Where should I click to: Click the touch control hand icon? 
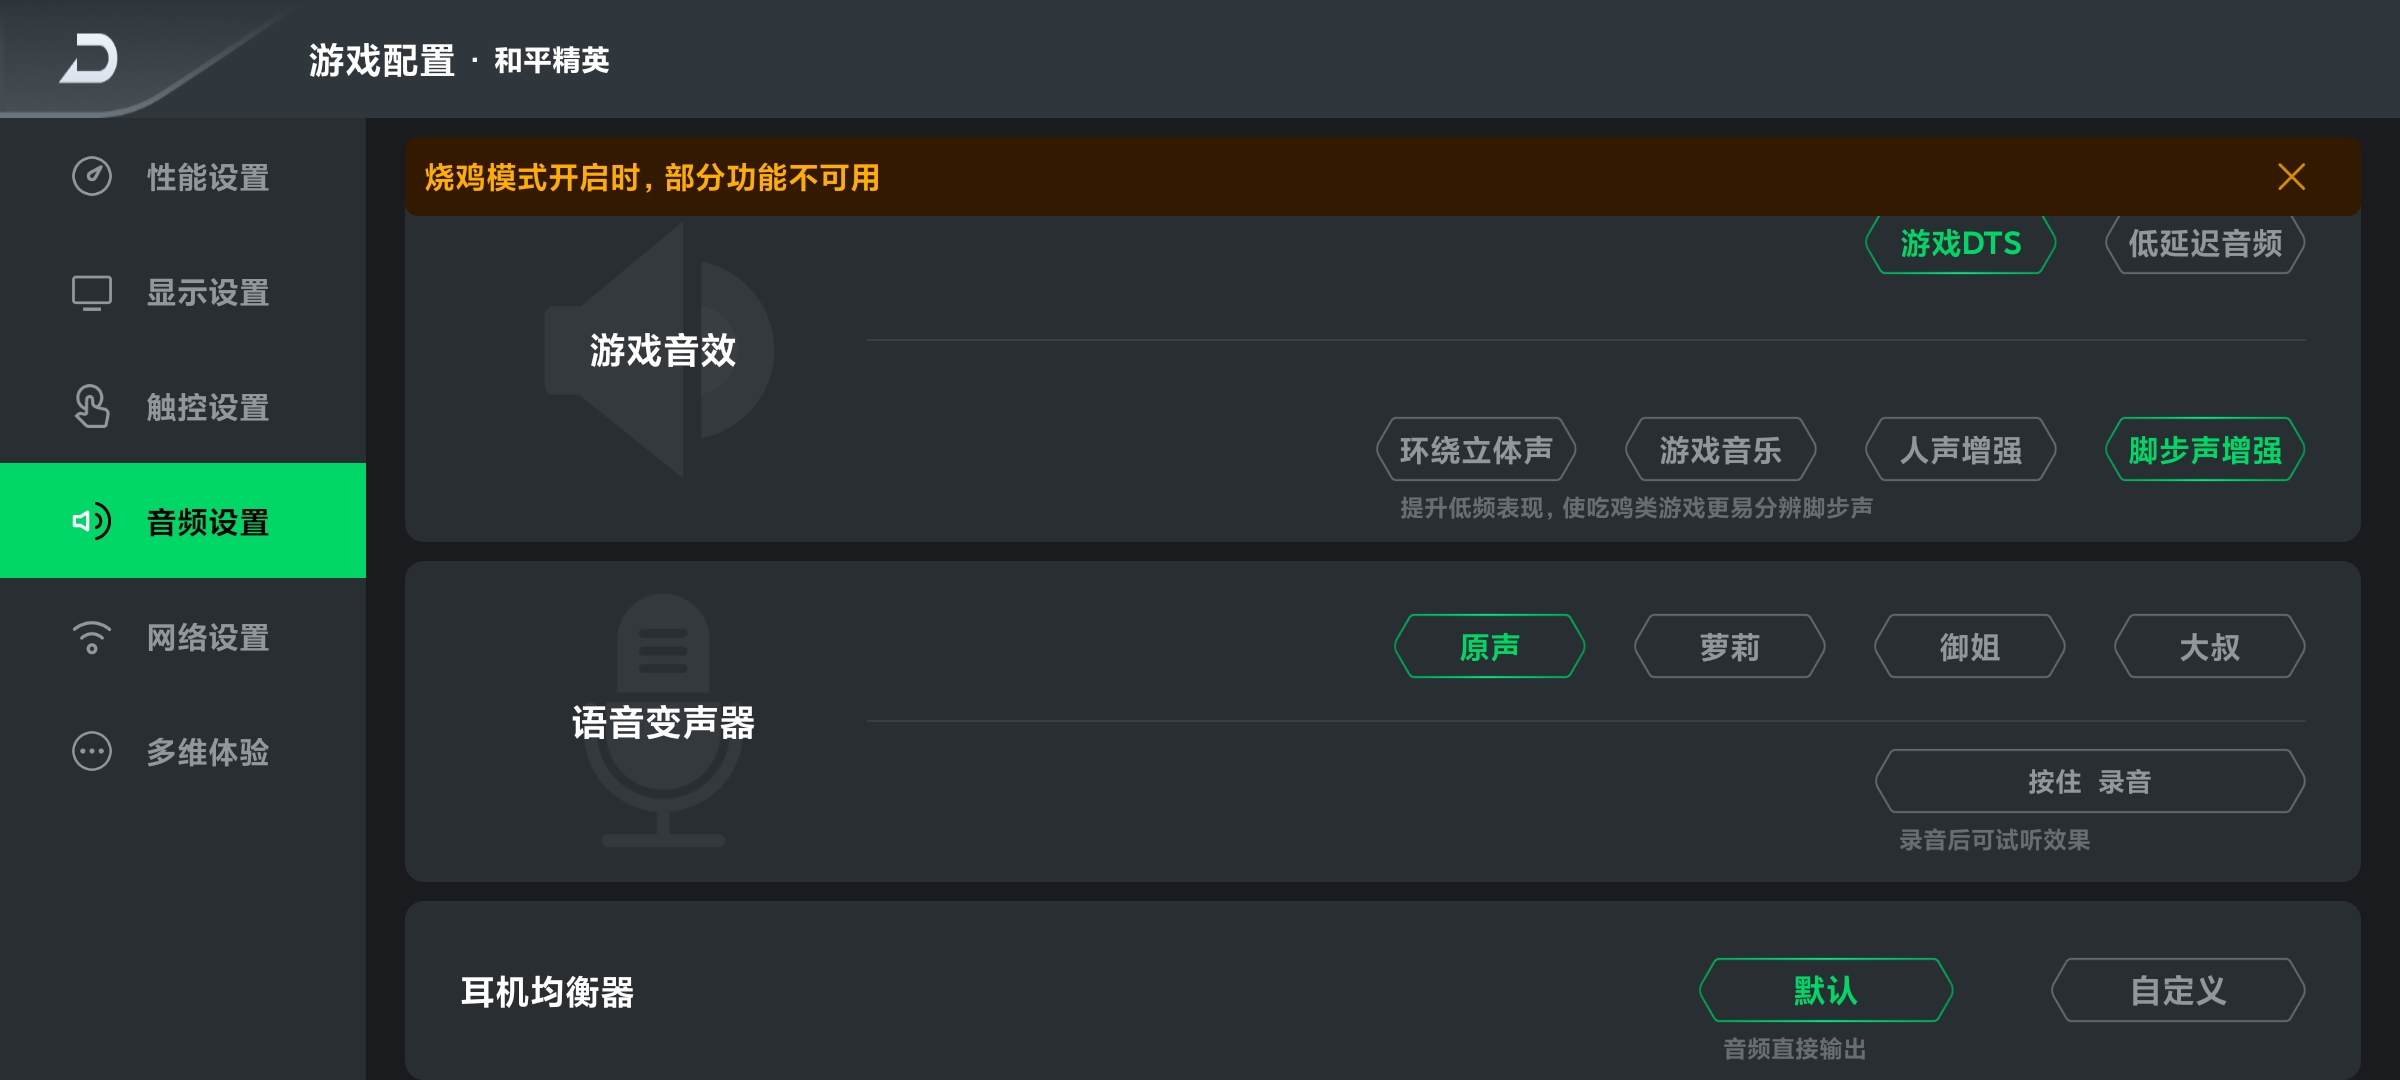[92, 407]
